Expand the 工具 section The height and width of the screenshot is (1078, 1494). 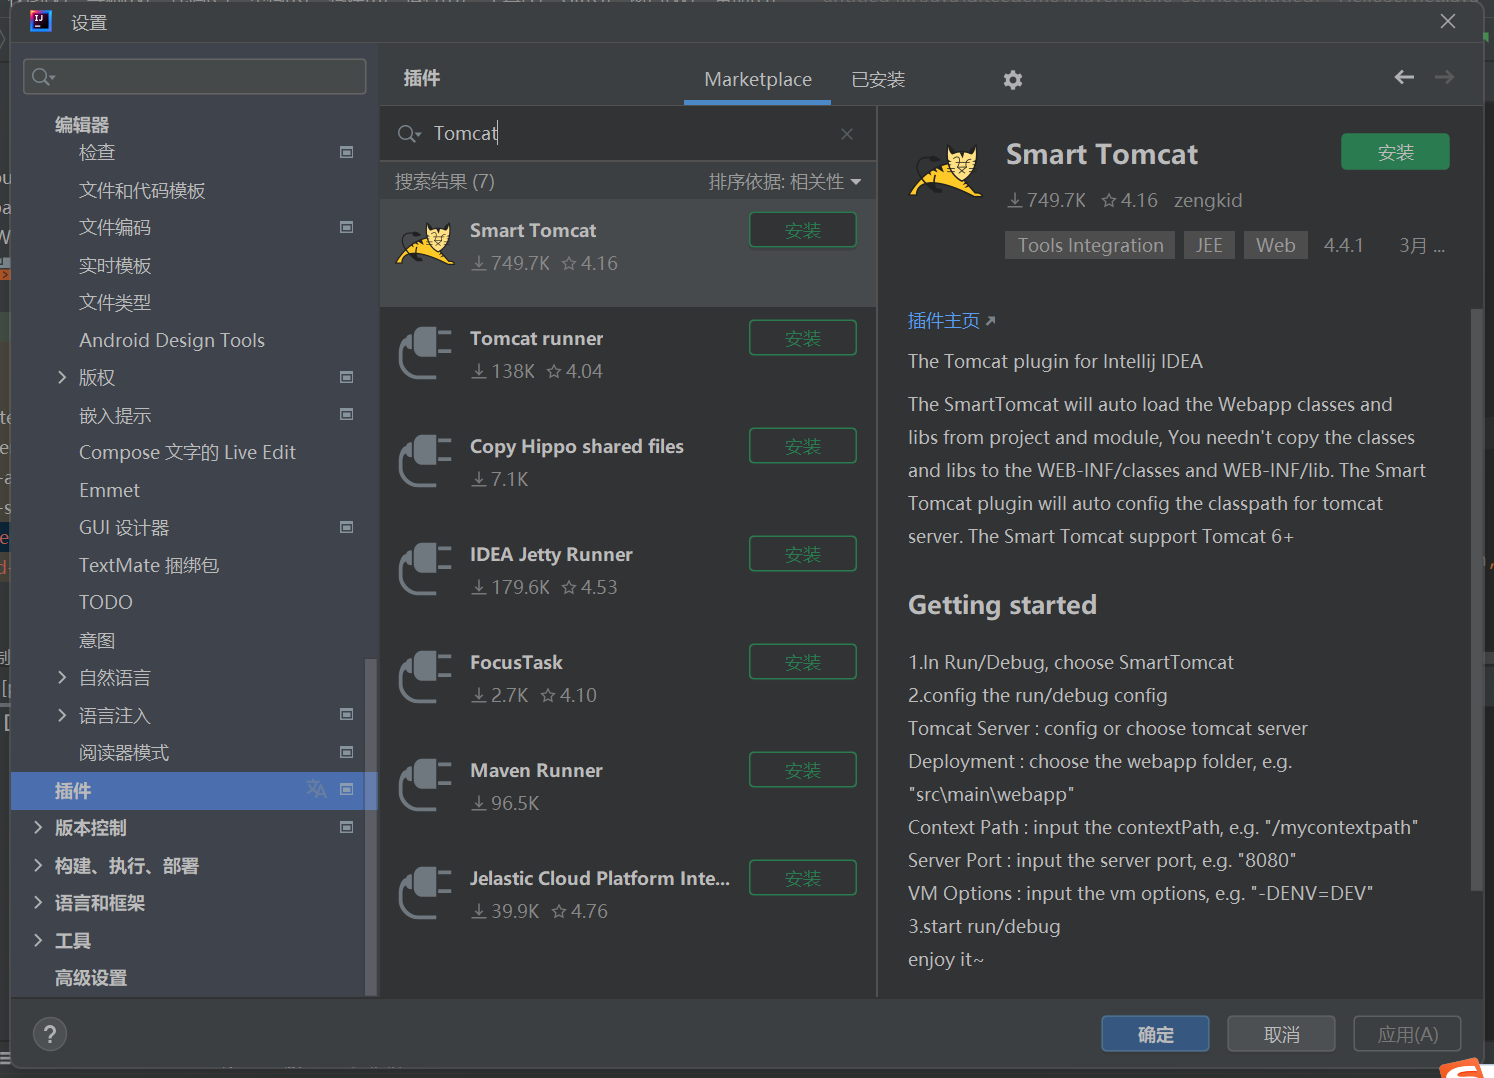click(38, 940)
